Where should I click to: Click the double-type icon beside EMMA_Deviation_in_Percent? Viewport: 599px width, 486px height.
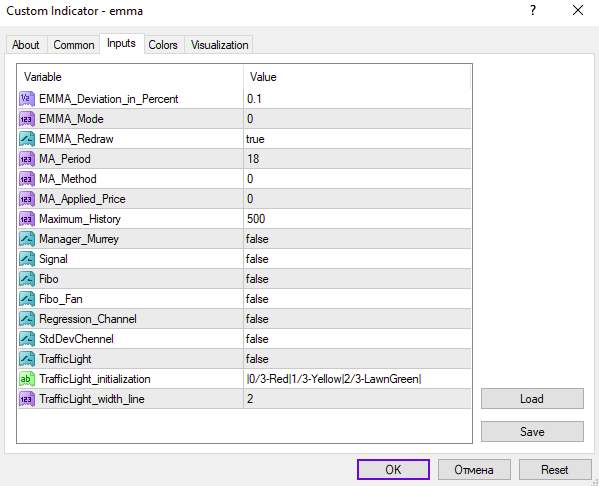(27, 99)
